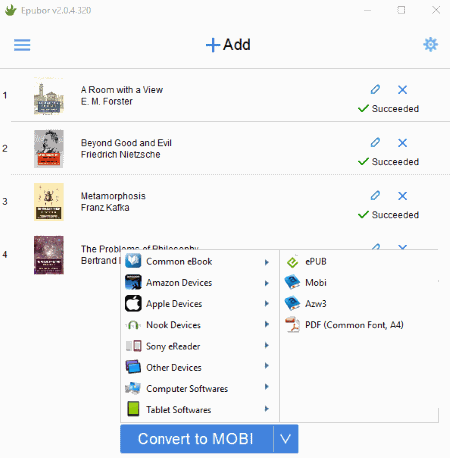Viewport: 450px width, 458px height.
Task: Click the Add button to import books
Action: [228, 45]
